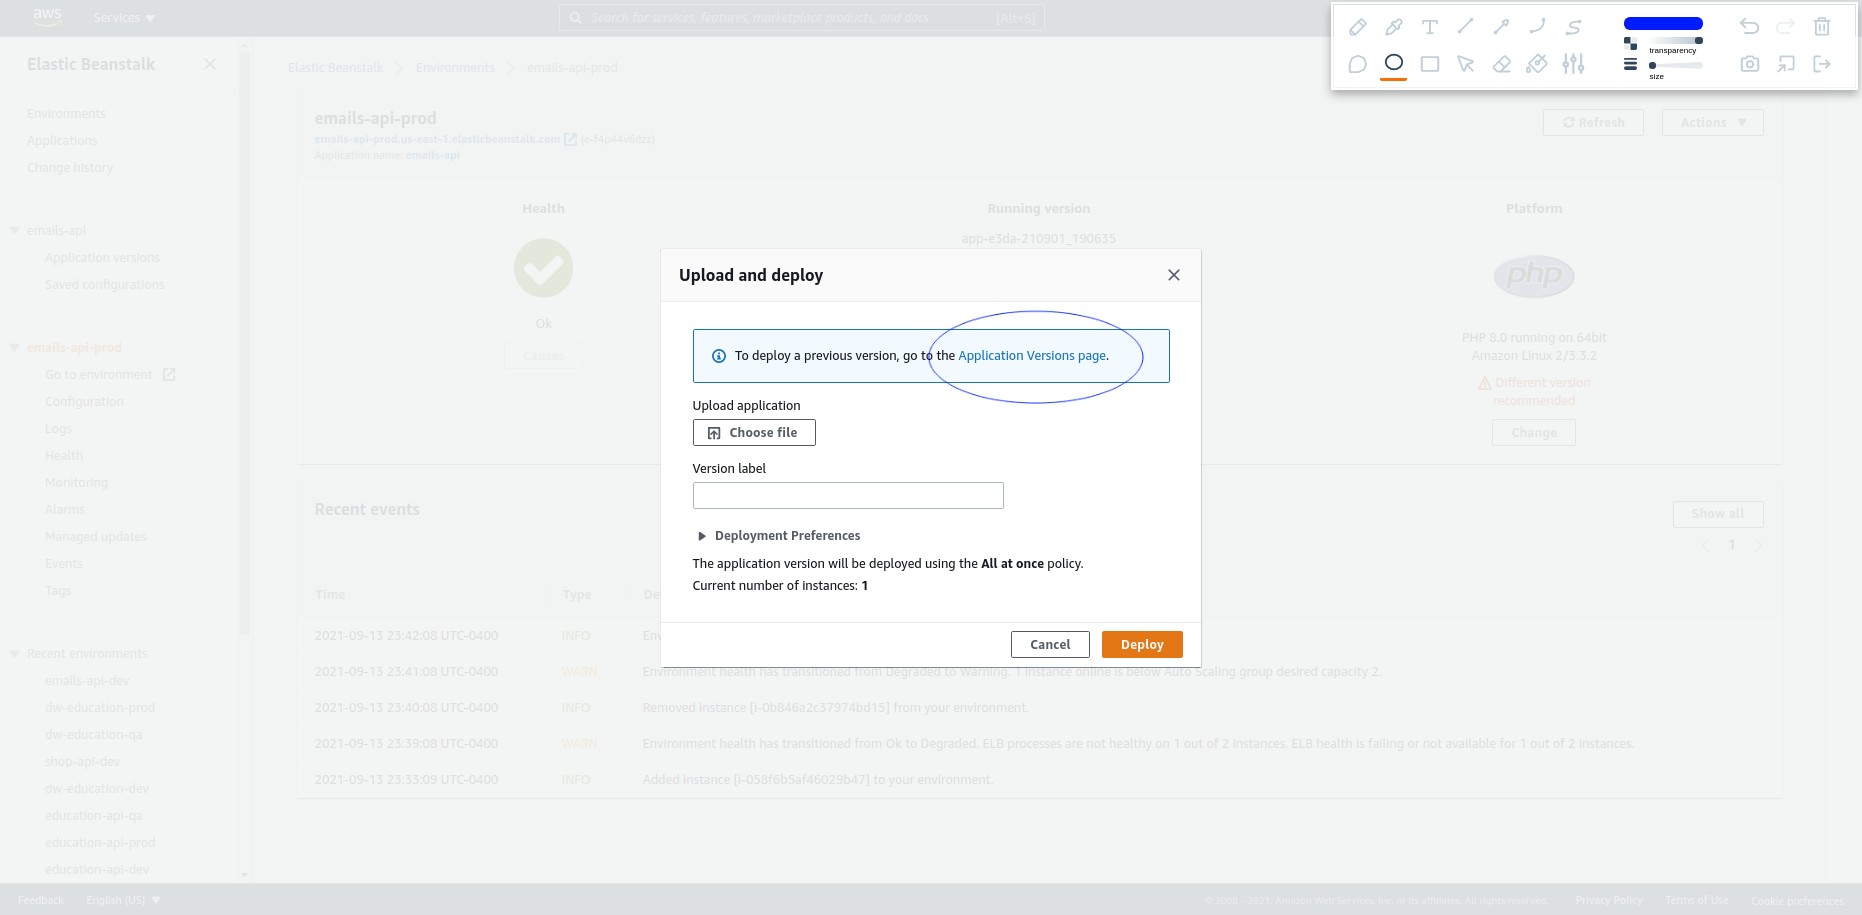Screen dimensions: 1862x915
Task: Delete all annotations with trash icon
Action: coord(1821,27)
